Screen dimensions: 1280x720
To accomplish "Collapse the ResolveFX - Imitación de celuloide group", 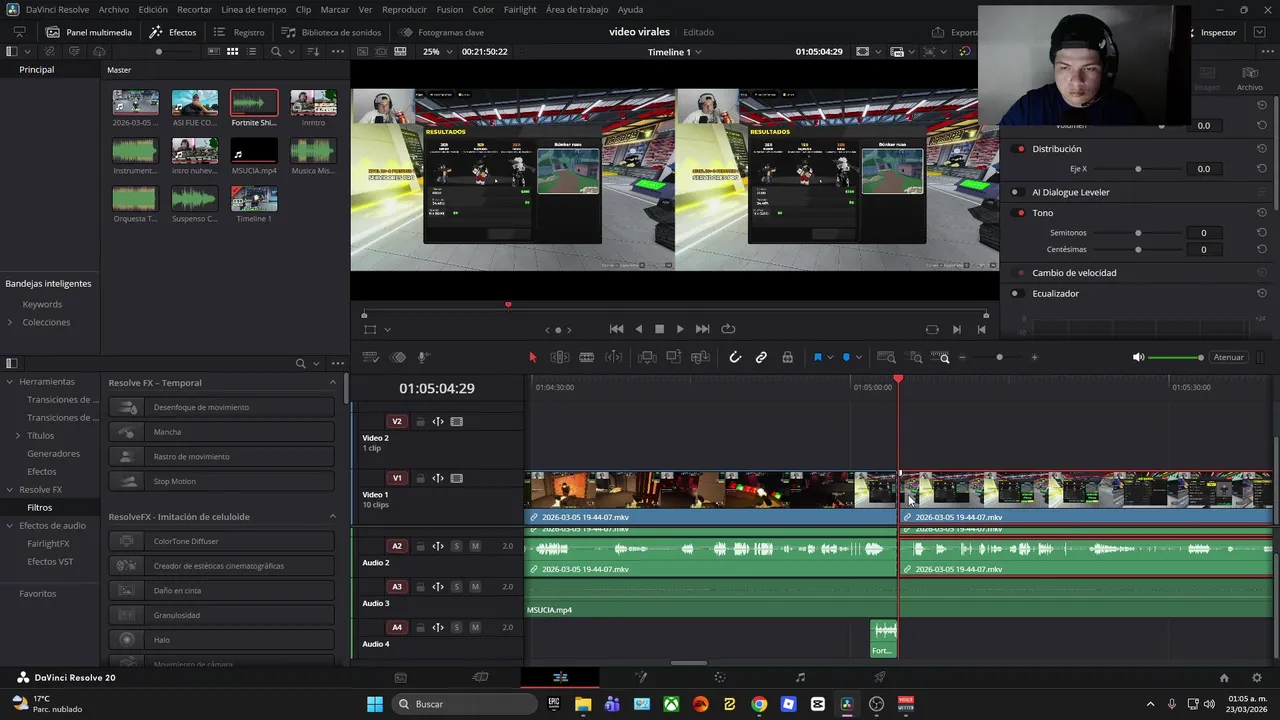I will click(333, 517).
